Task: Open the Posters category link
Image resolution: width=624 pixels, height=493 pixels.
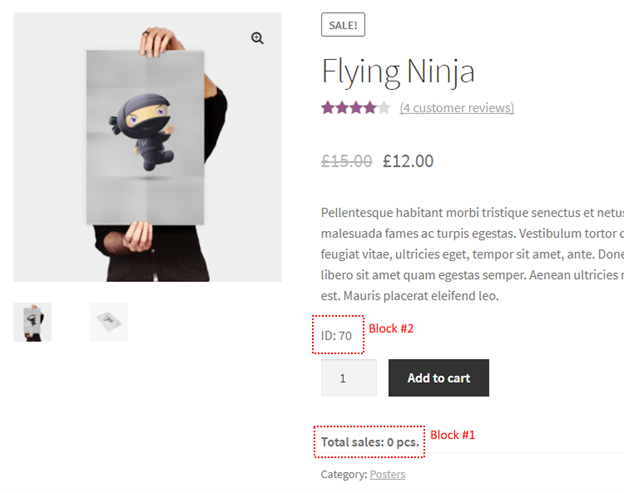Action: point(387,474)
